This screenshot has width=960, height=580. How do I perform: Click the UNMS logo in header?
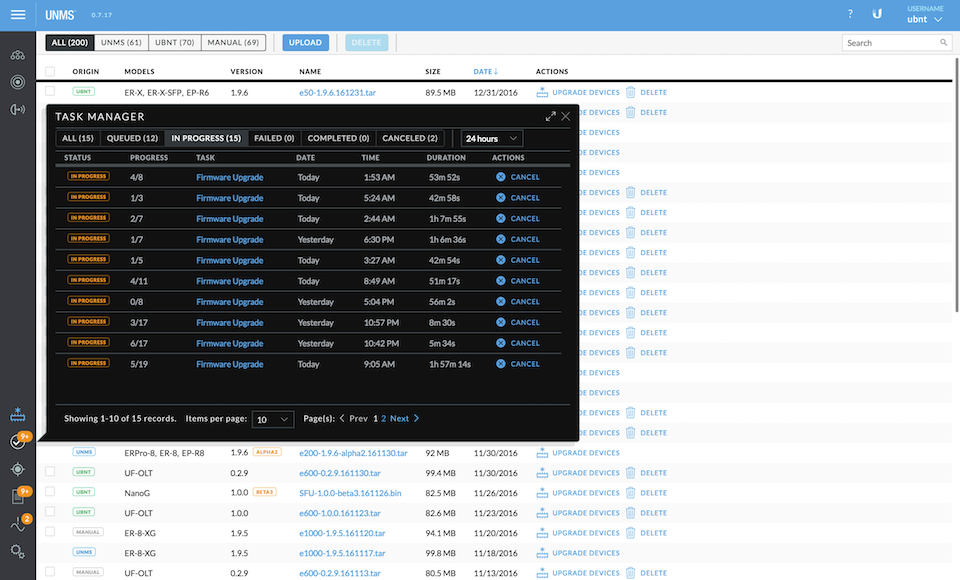(60, 15)
